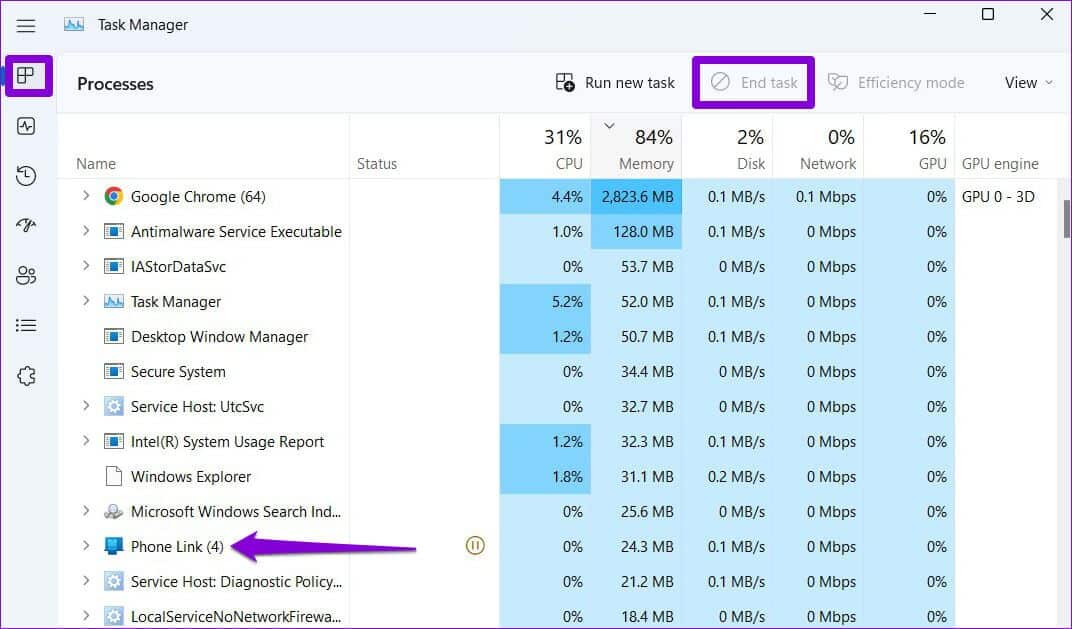Image resolution: width=1072 pixels, height=629 pixels.
Task: Click the Antimalware Service Executable icon
Action: coord(113,231)
